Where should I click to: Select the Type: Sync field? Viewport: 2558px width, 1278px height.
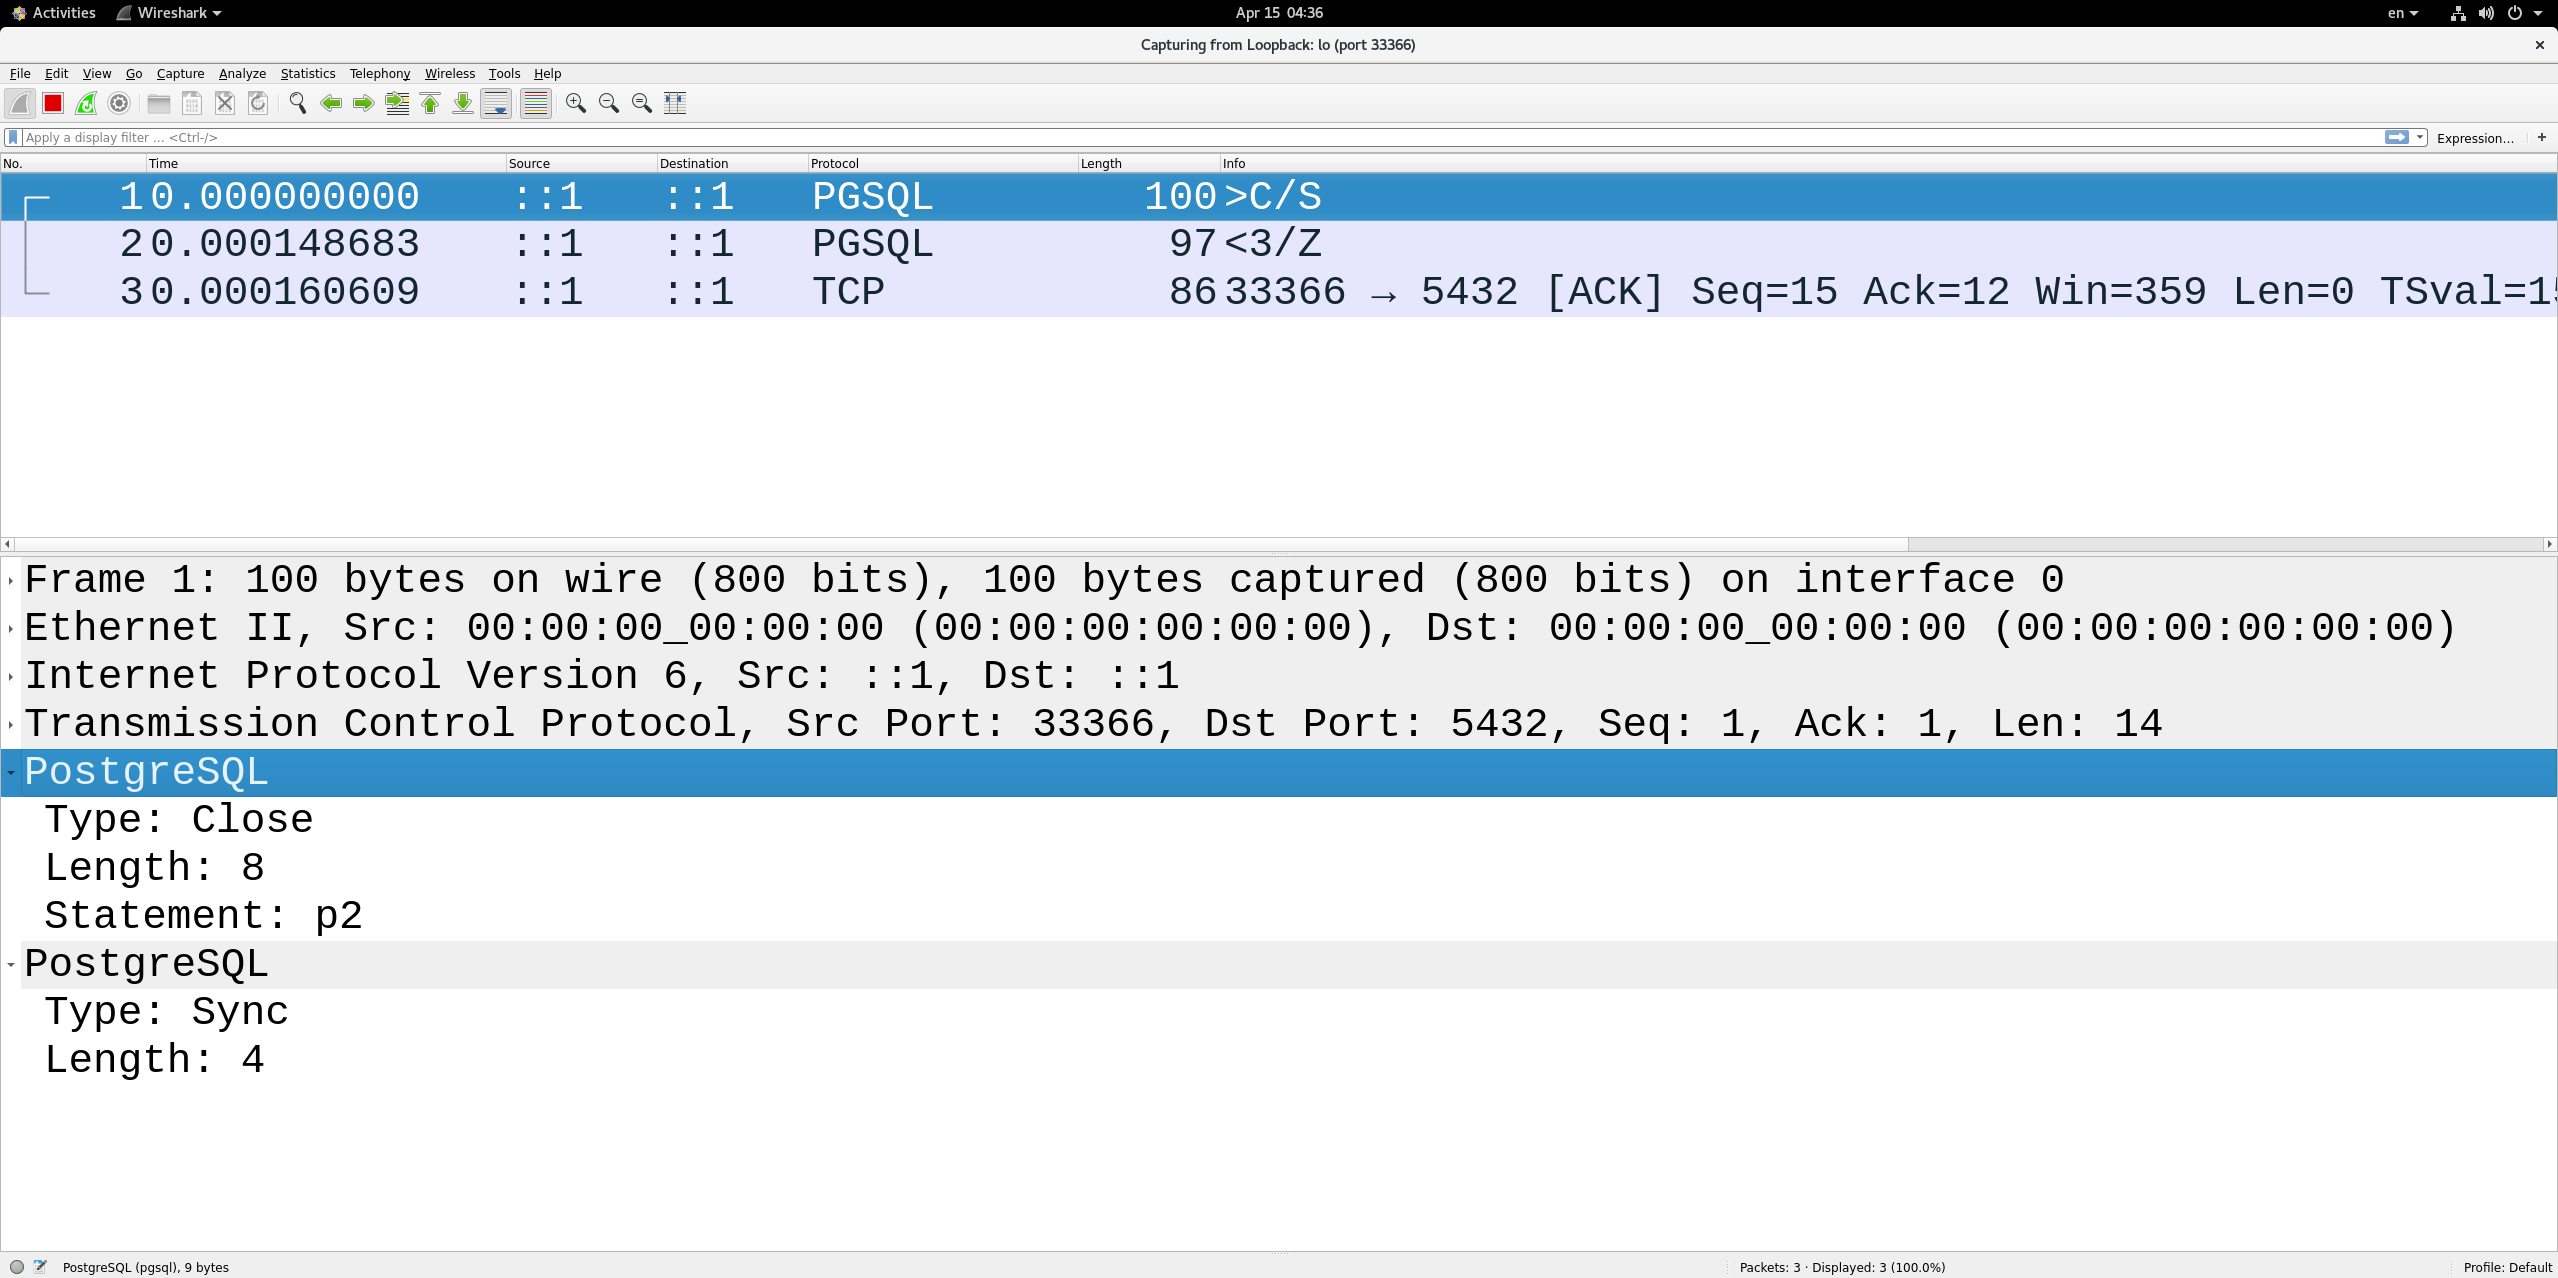pos(166,1012)
